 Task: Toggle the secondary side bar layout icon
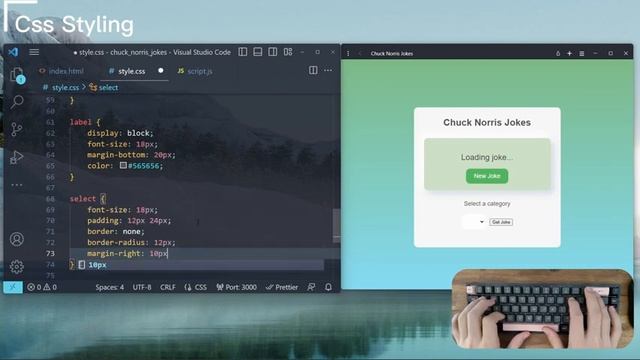pos(273,52)
